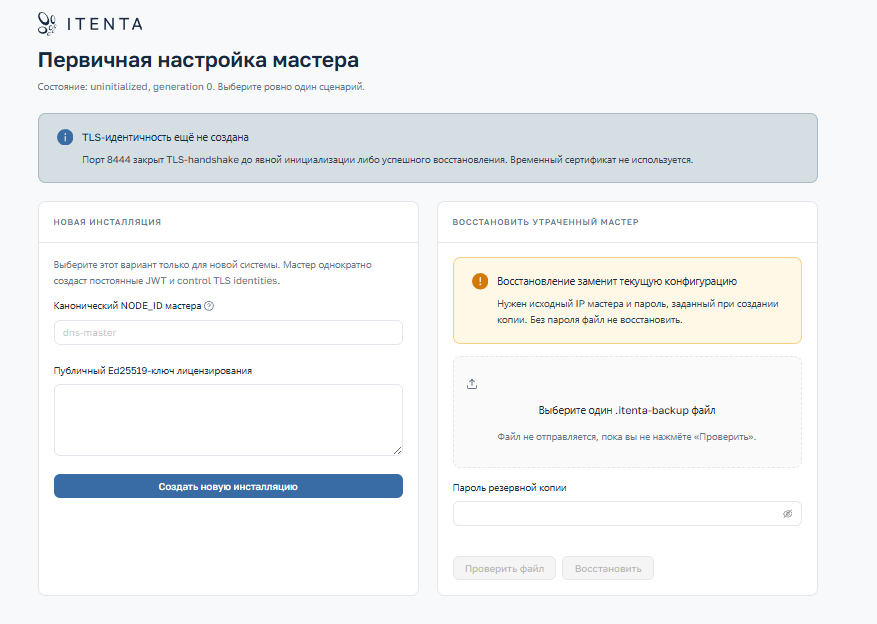
Task: Toggle backup password visibility eye icon
Action: click(x=788, y=514)
